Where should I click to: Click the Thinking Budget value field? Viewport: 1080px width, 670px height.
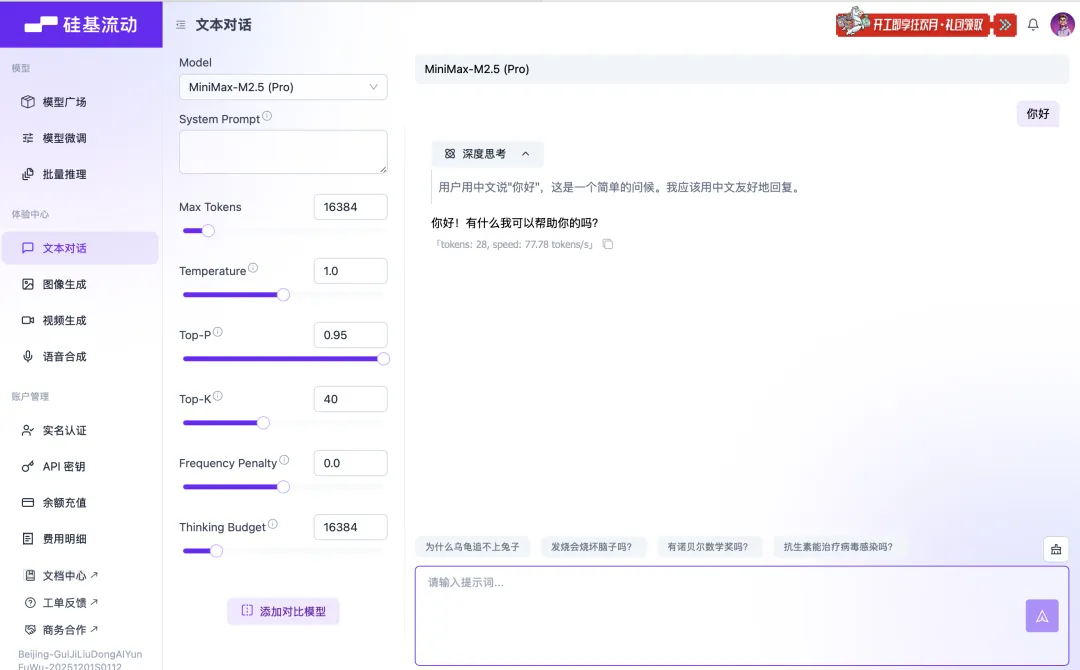click(x=351, y=527)
